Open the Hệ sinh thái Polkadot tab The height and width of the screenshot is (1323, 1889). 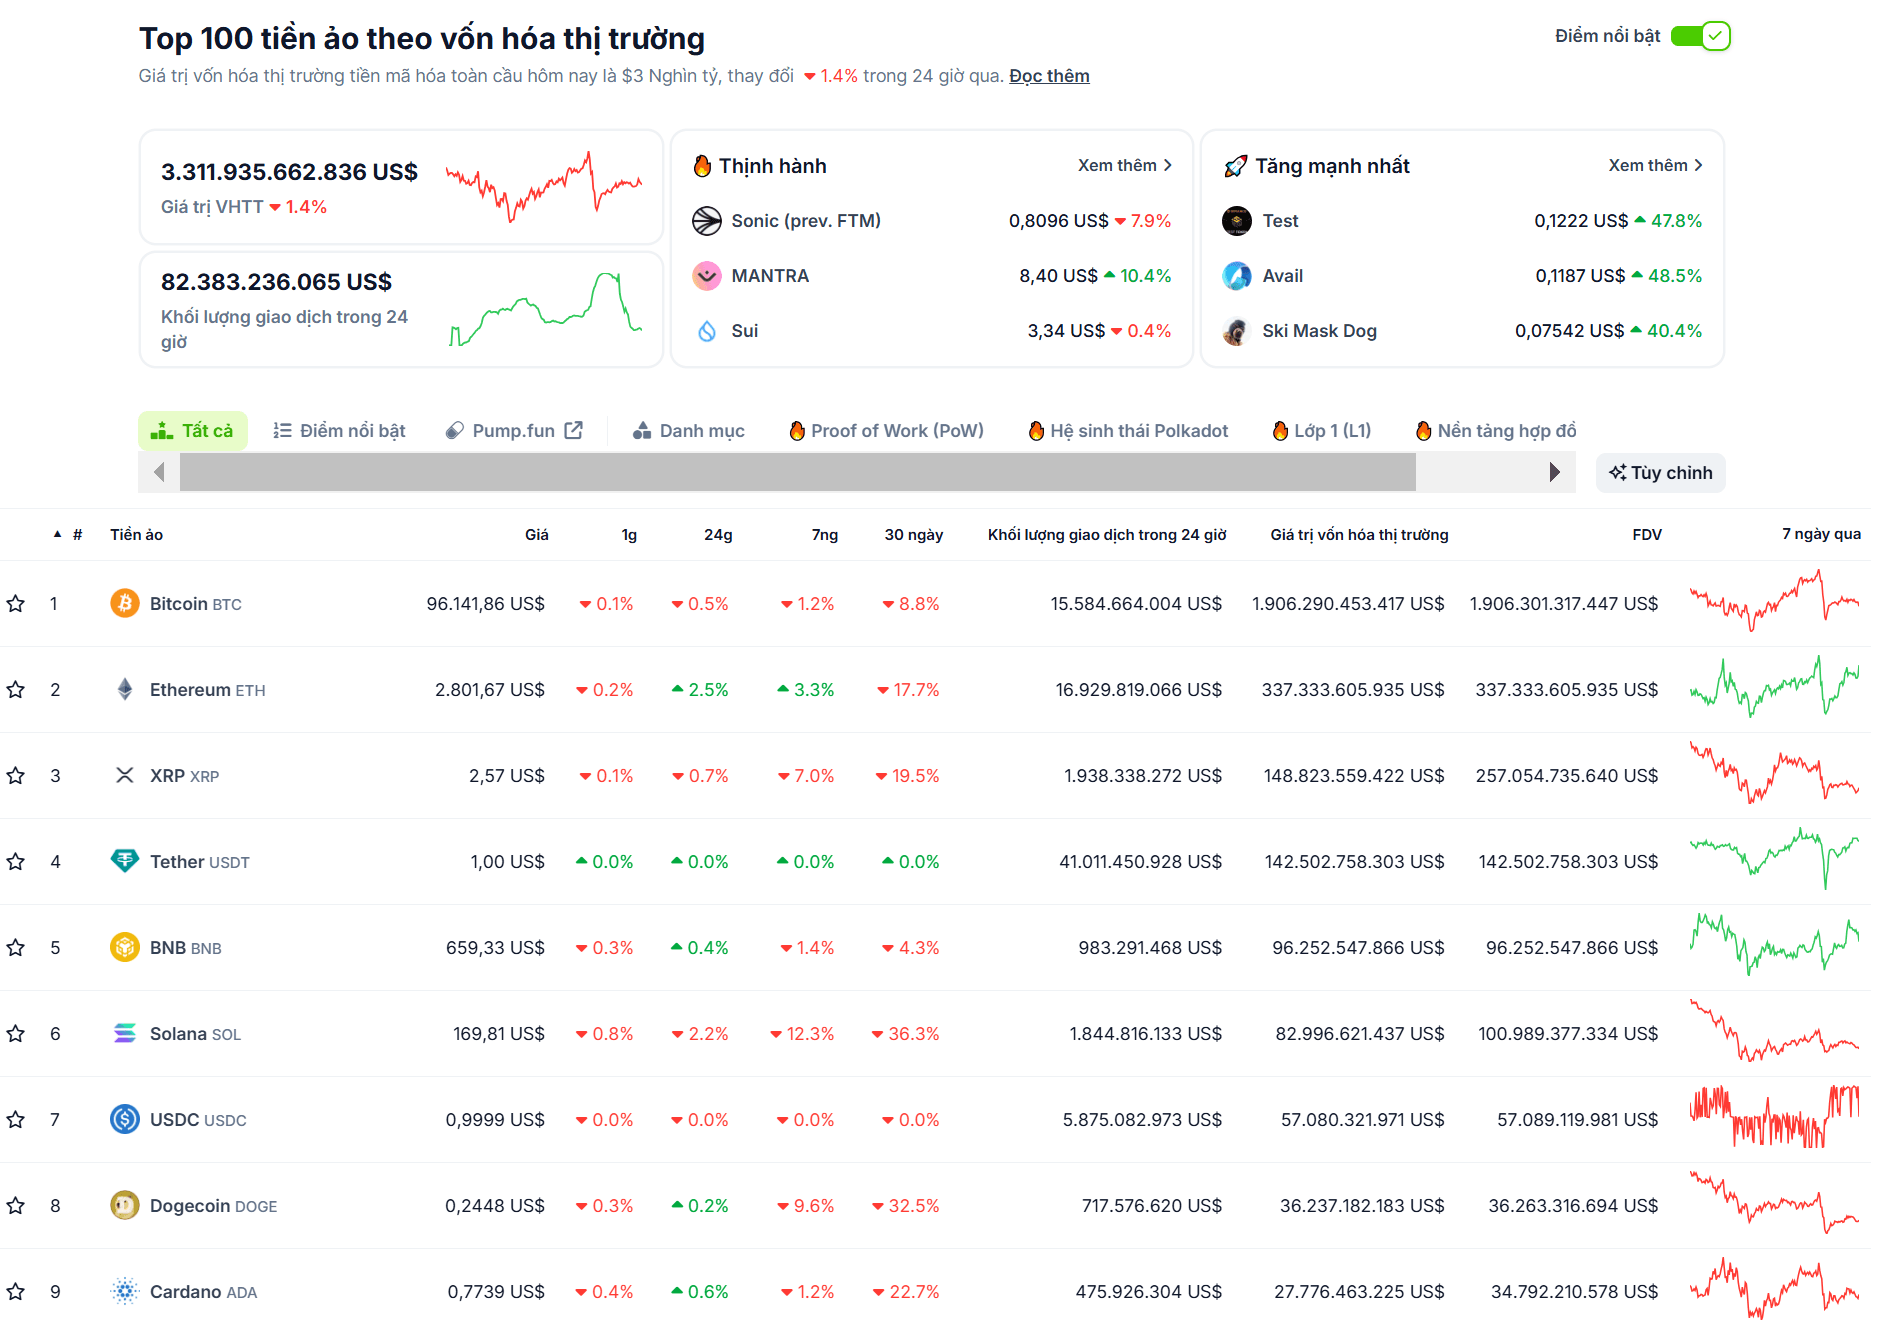1129,431
